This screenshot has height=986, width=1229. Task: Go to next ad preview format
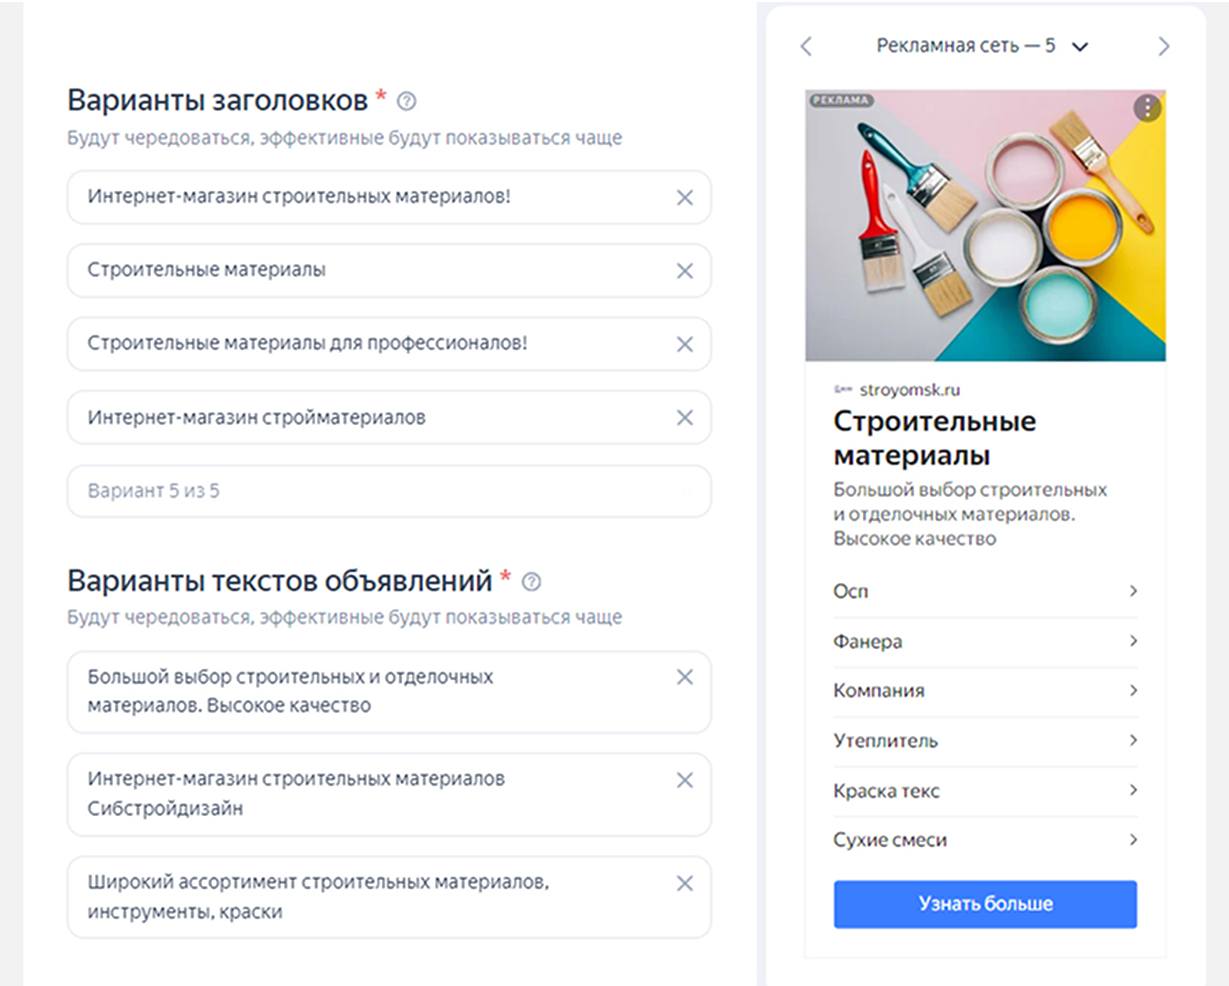click(x=1163, y=46)
